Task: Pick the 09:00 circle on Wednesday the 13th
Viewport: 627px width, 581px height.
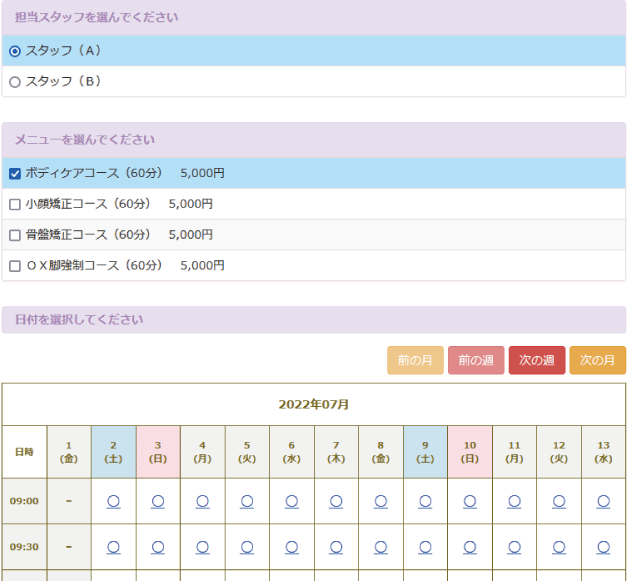Action: [x=603, y=500]
